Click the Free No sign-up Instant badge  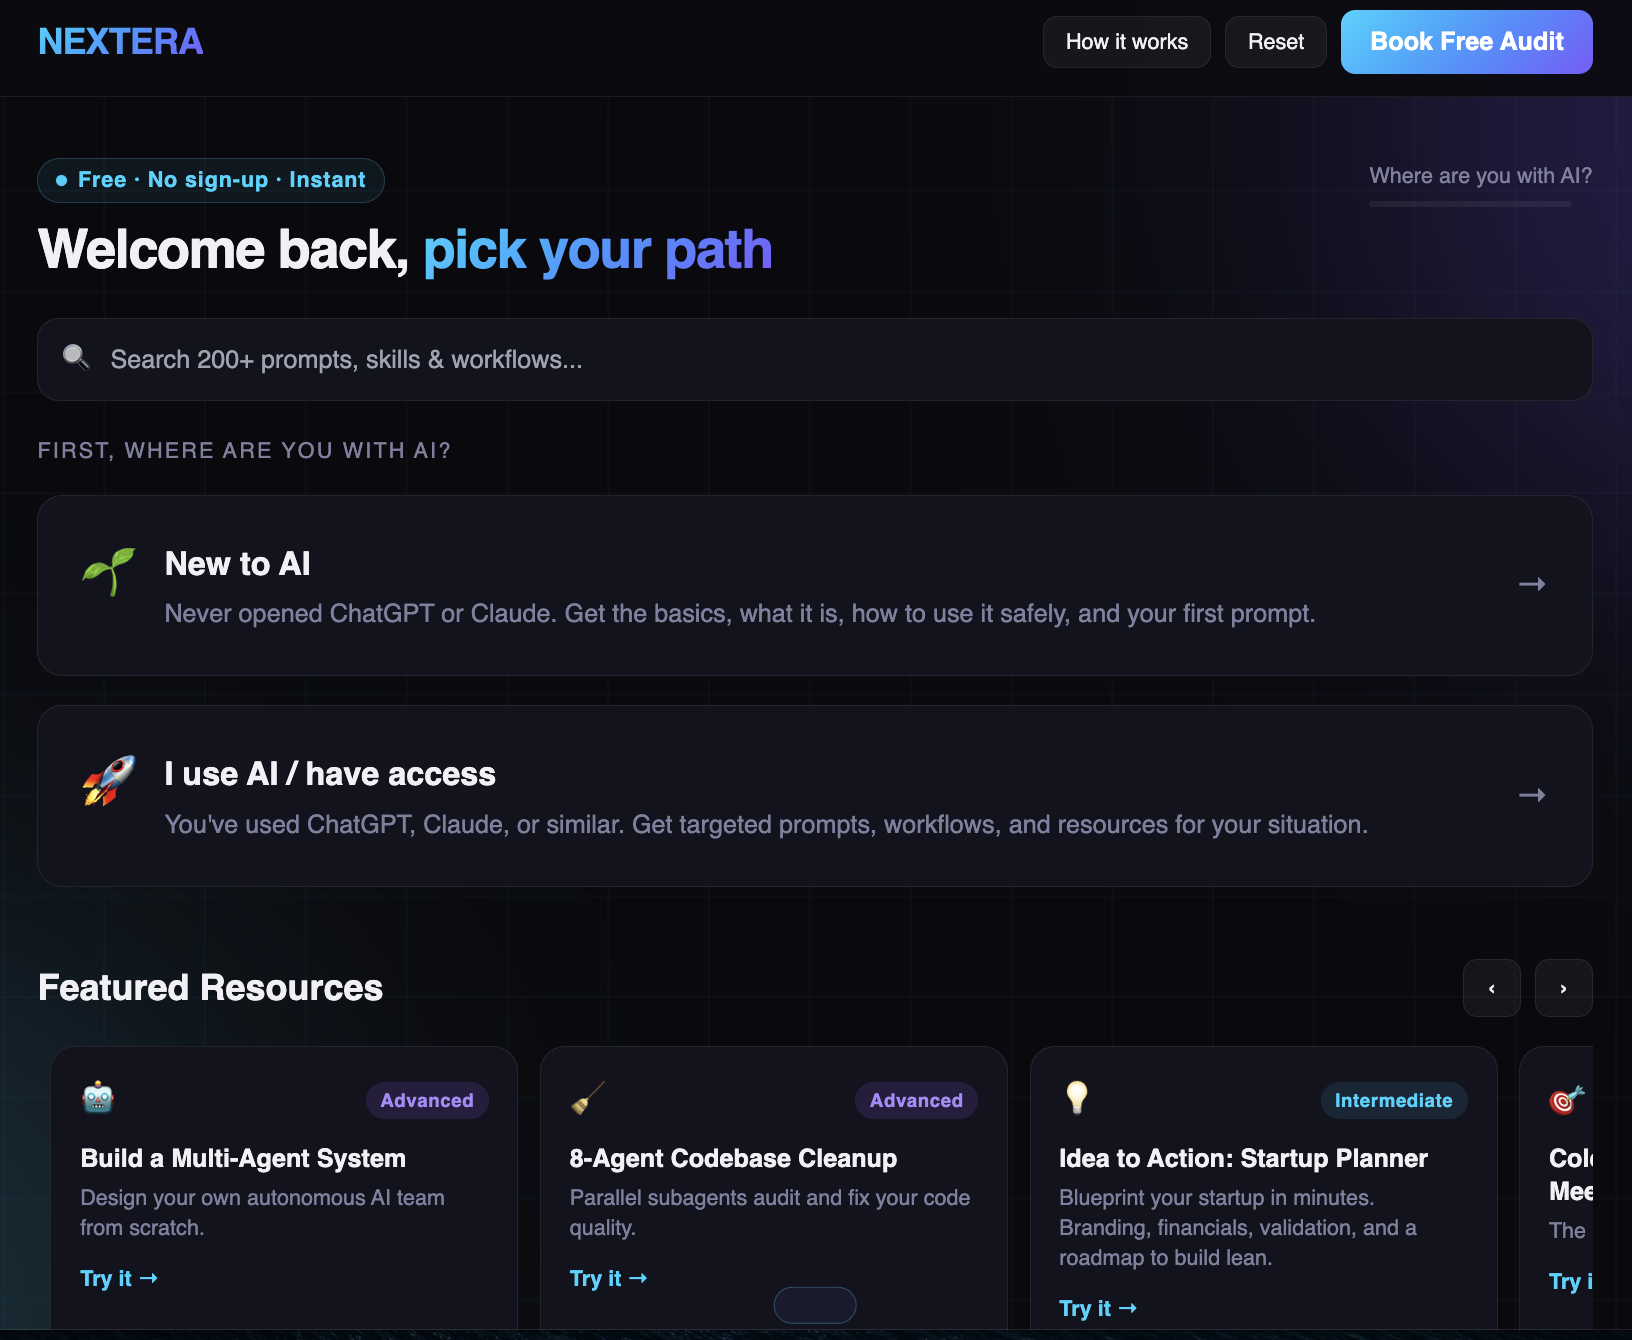click(211, 180)
